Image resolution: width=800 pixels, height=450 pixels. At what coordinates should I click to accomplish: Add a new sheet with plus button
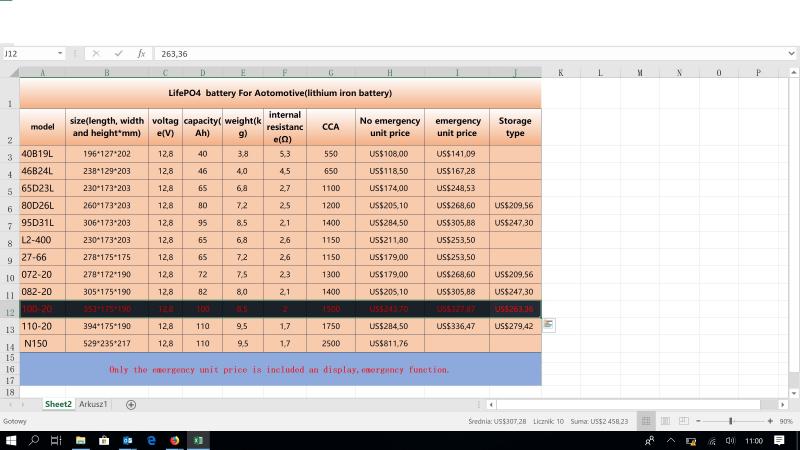coord(131,404)
